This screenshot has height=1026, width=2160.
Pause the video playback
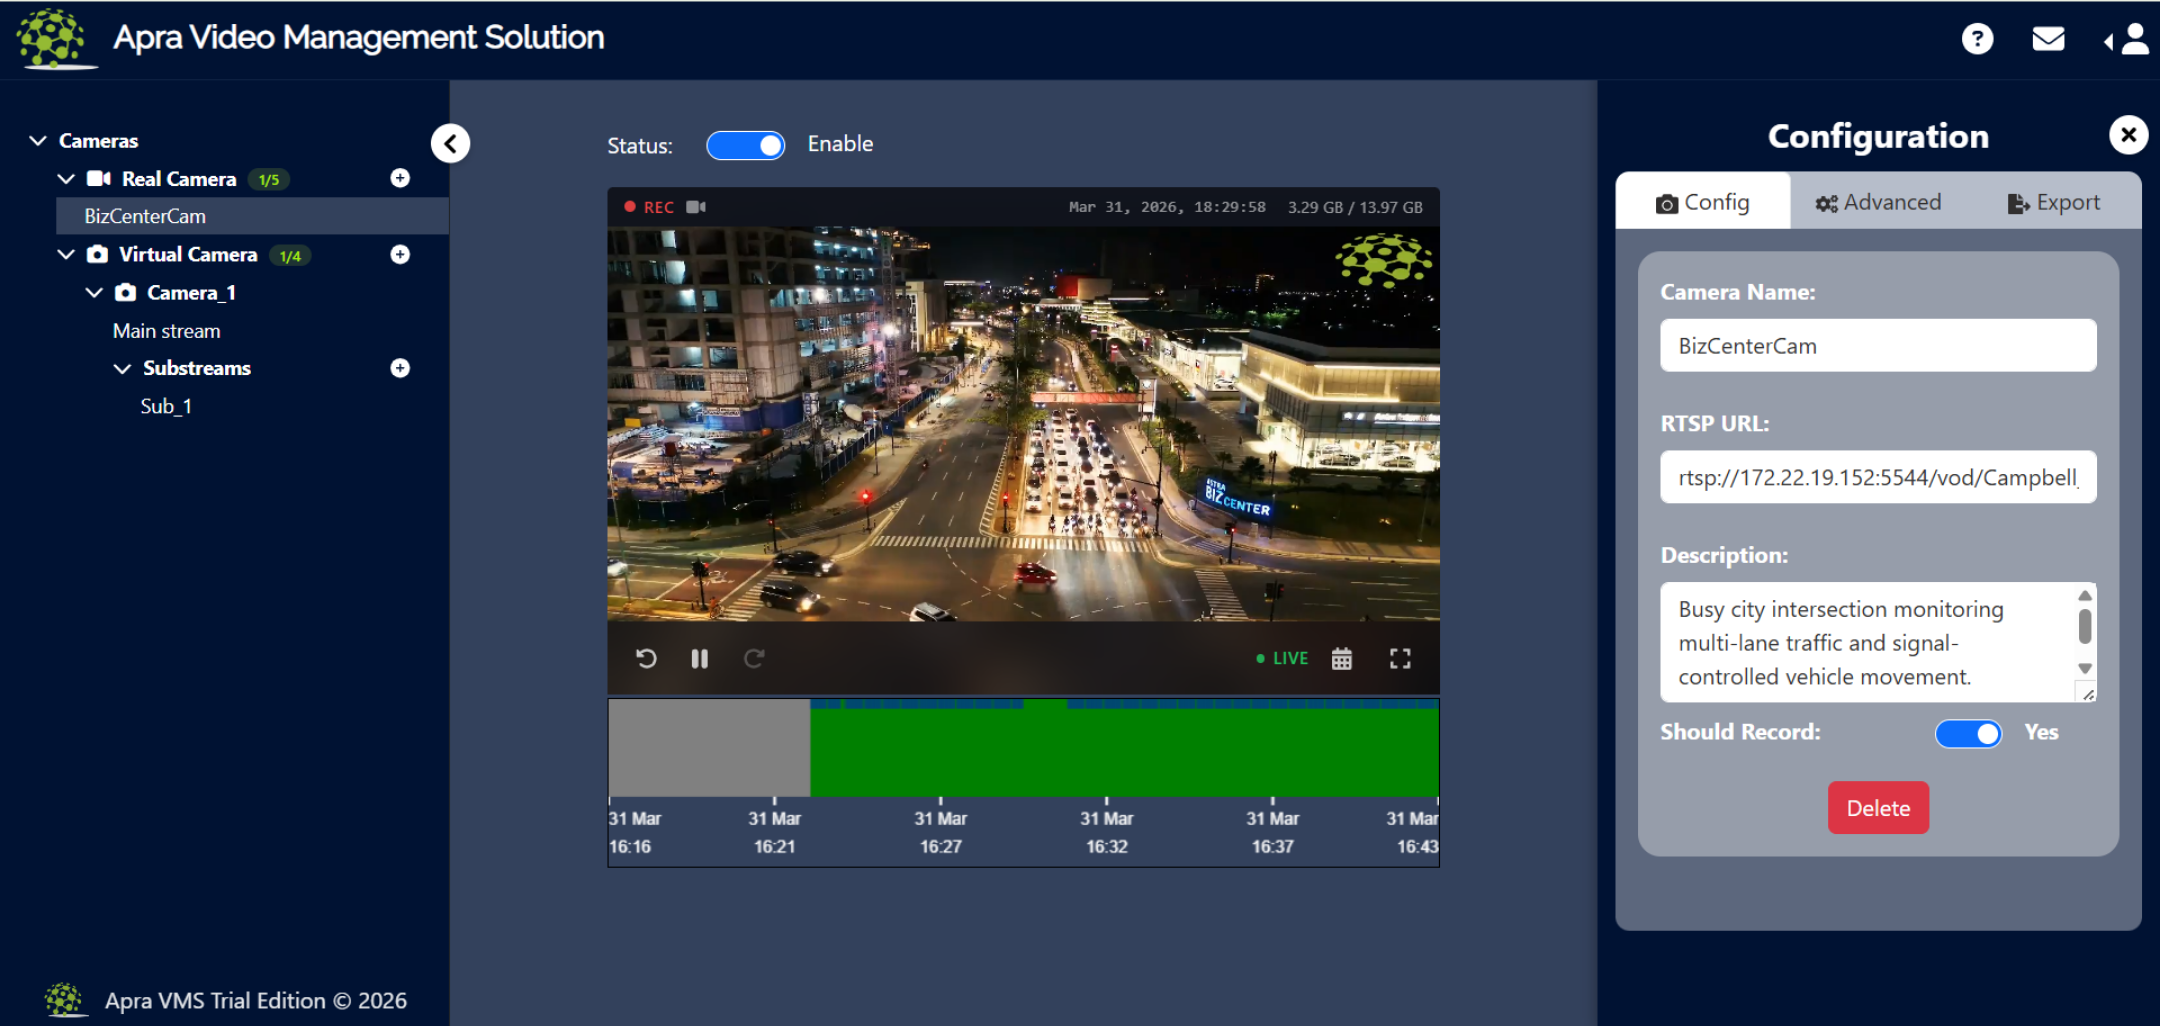click(700, 658)
